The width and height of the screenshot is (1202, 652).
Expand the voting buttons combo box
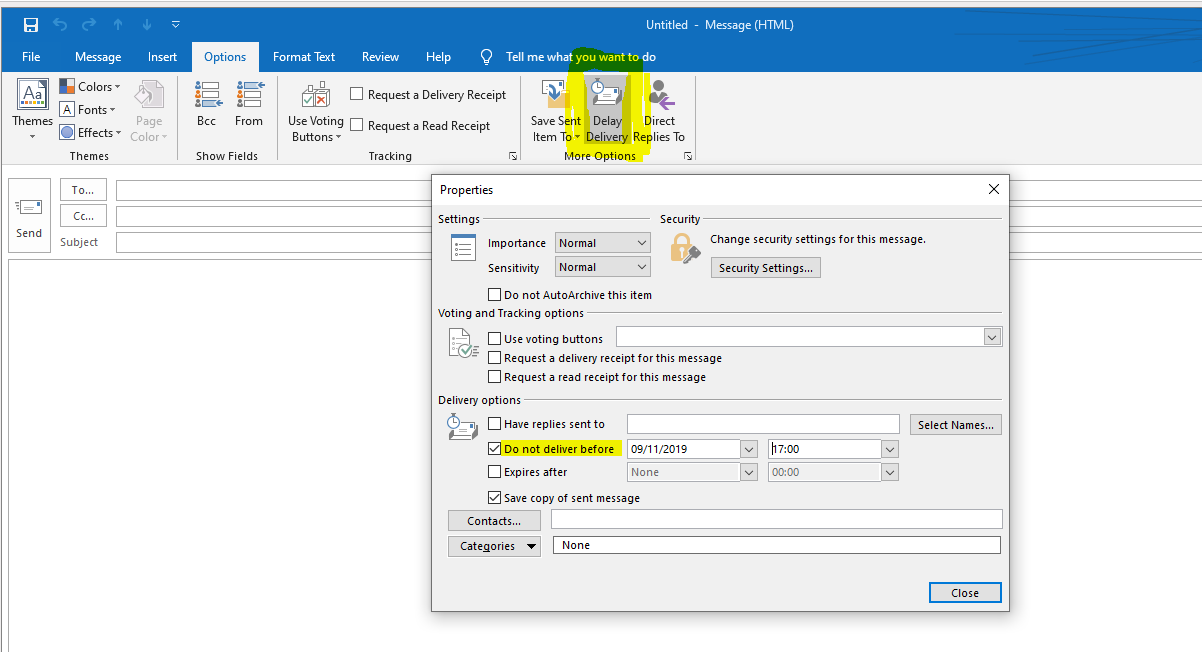click(x=992, y=337)
